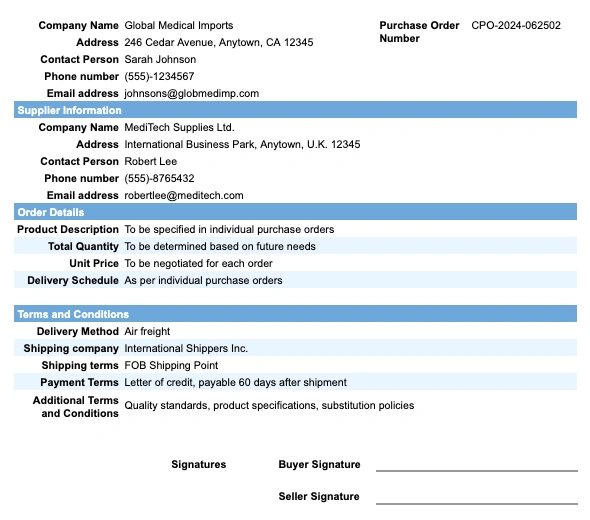Click the 'Delivery Method' label
The width and height of the screenshot is (590, 520).
pyautogui.click(x=78, y=331)
